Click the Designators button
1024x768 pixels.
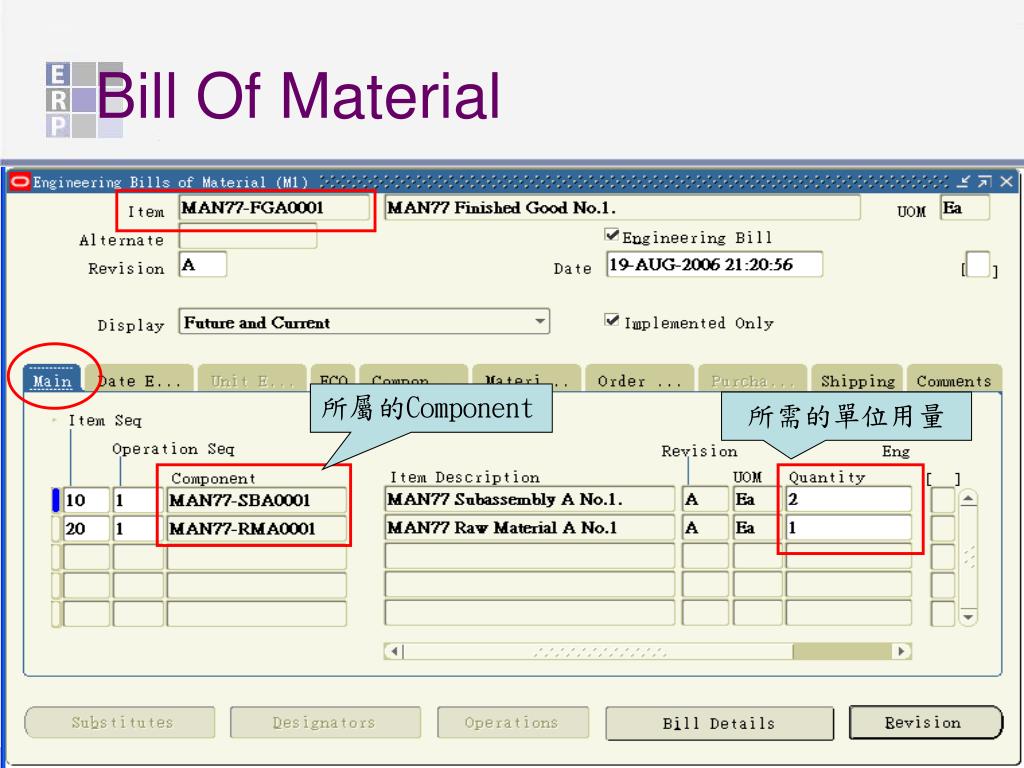325,722
